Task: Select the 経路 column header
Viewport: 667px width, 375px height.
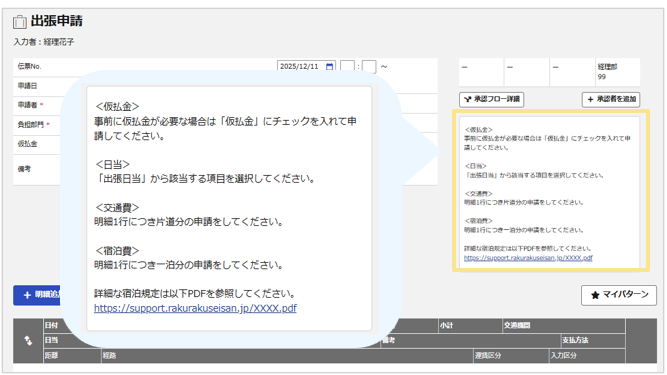Action: pyautogui.click(x=109, y=355)
